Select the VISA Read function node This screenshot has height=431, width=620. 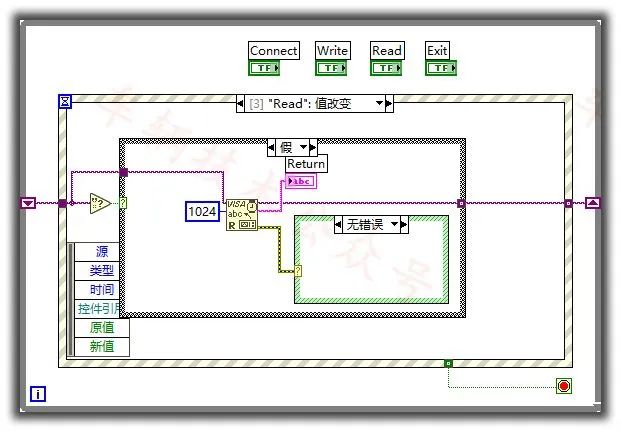[x=242, y=215]
